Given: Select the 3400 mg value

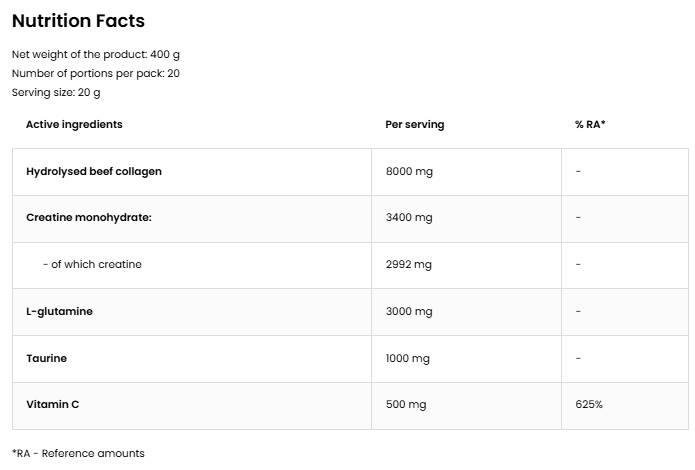Looking at the screenshot, I should tap(408, 218).
